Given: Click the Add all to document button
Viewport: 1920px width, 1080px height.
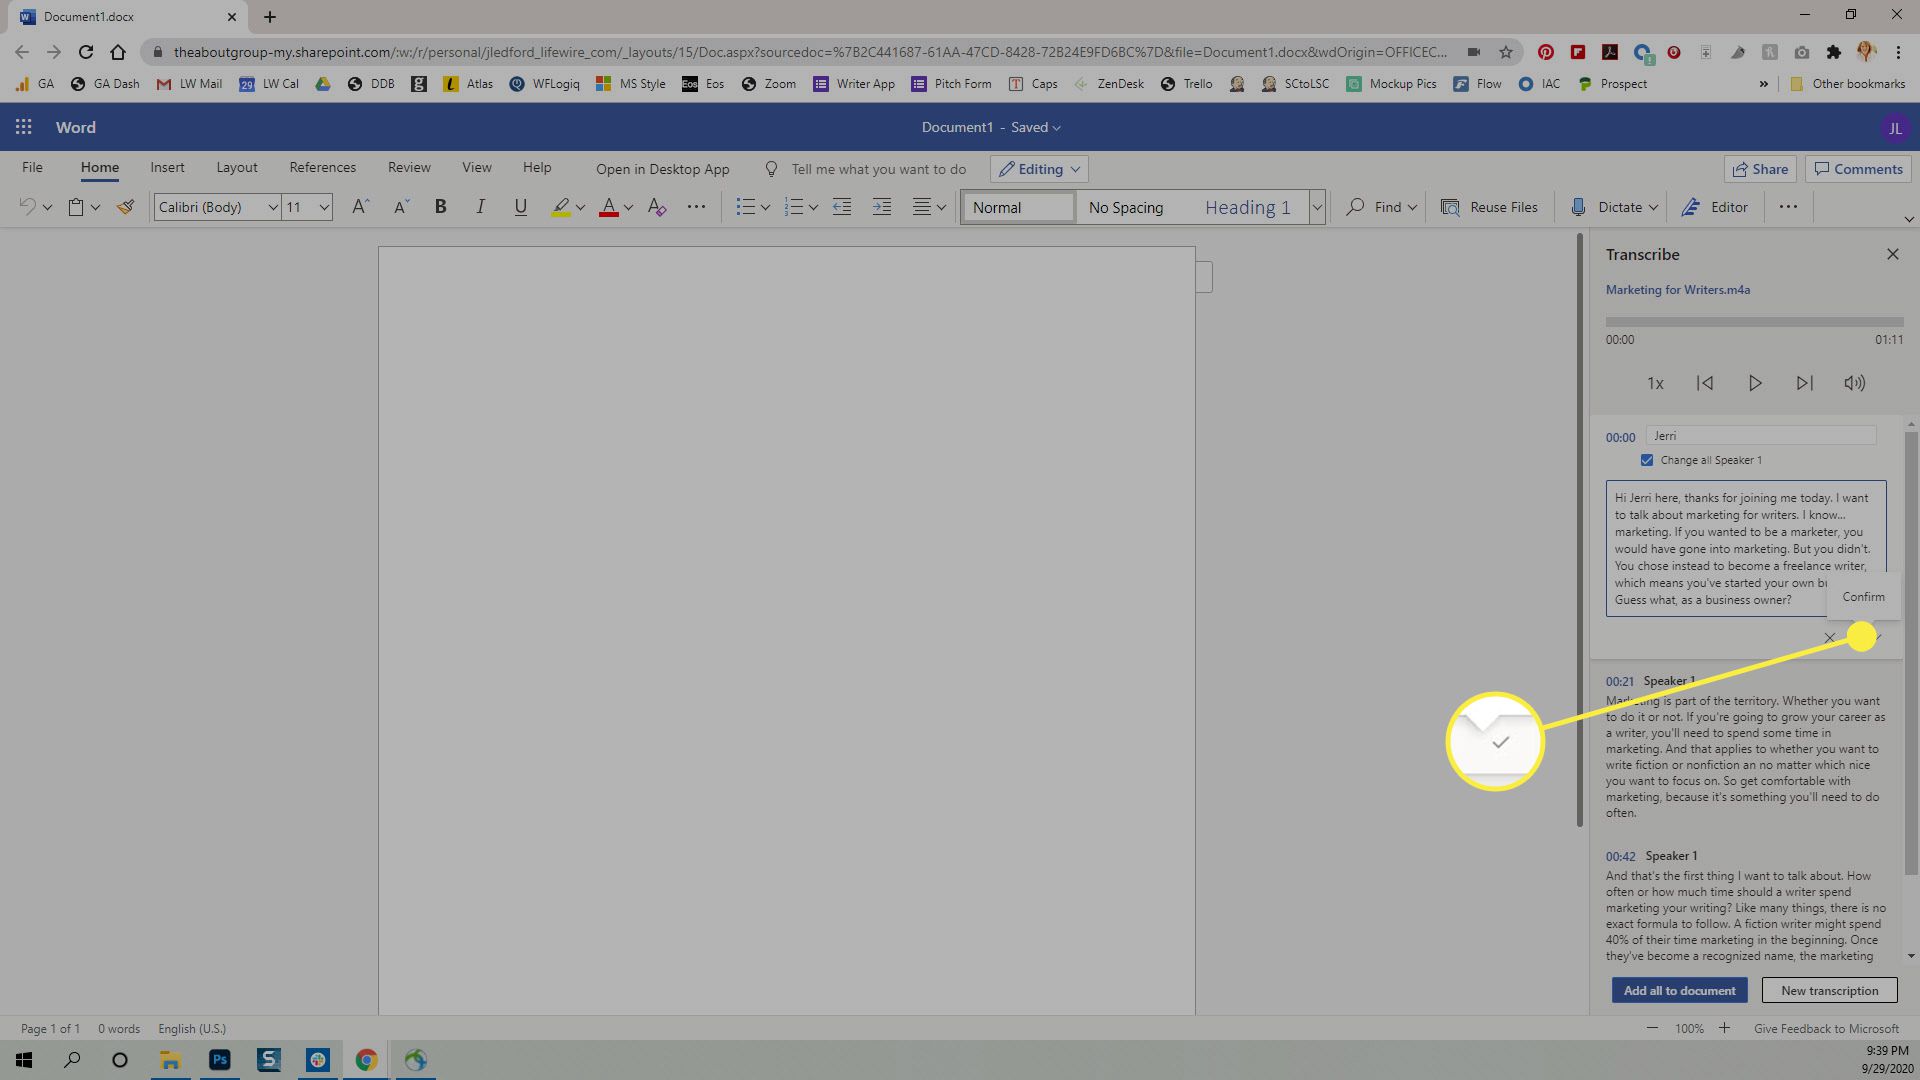Looking at the screenshot, I should [1679, 990].
